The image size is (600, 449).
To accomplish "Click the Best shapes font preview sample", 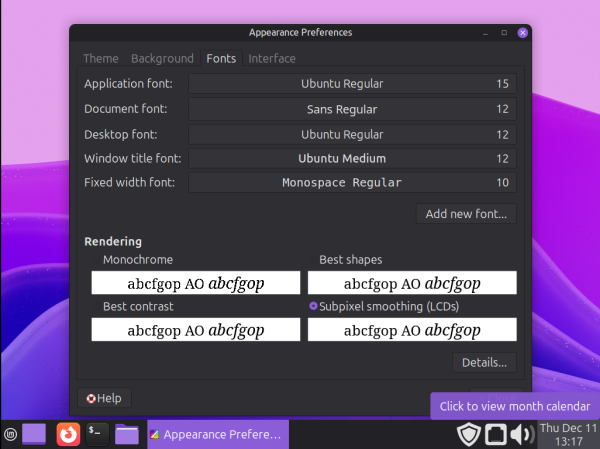I will point(412,283).
